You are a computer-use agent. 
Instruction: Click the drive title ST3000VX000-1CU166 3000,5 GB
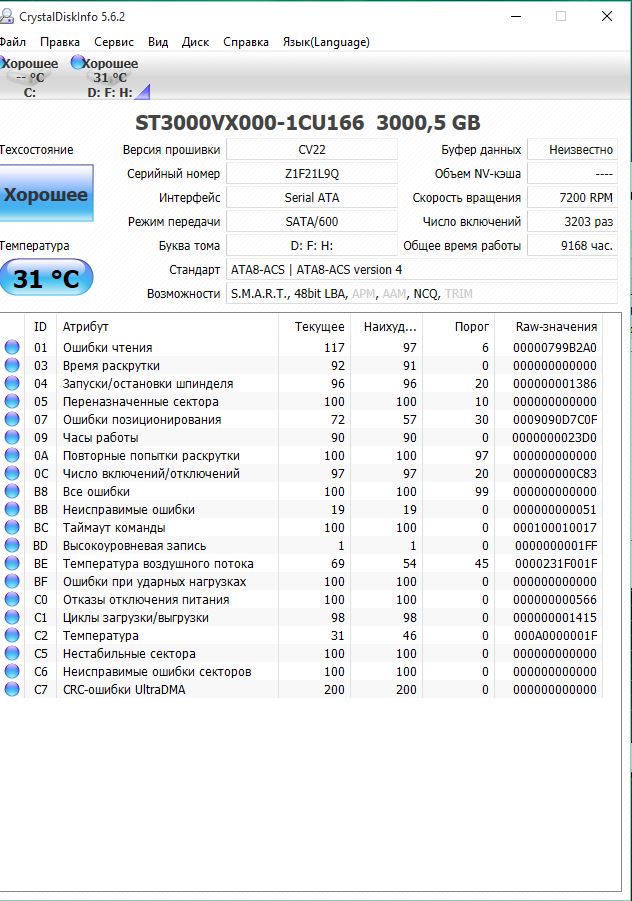(307, 122)
